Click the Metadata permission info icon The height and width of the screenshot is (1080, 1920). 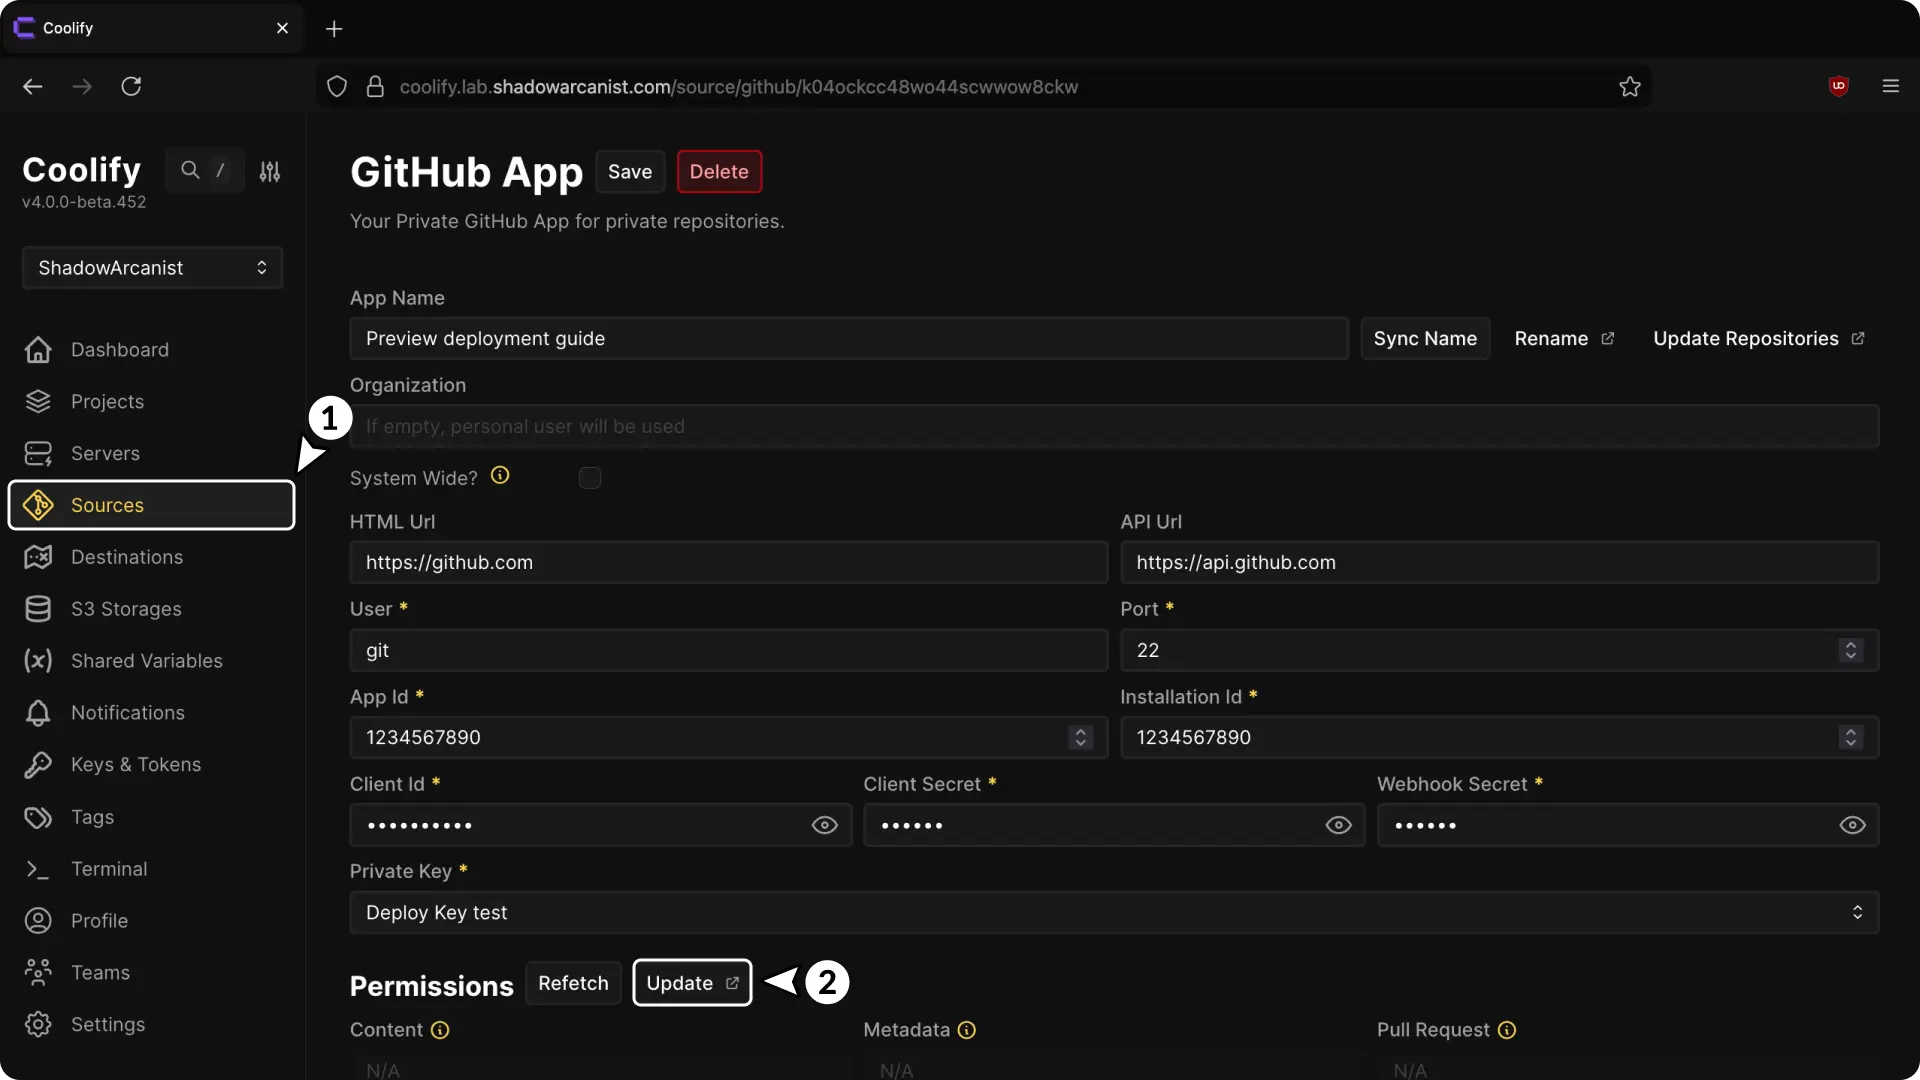pyautogui.click(x=967, y=1030)
